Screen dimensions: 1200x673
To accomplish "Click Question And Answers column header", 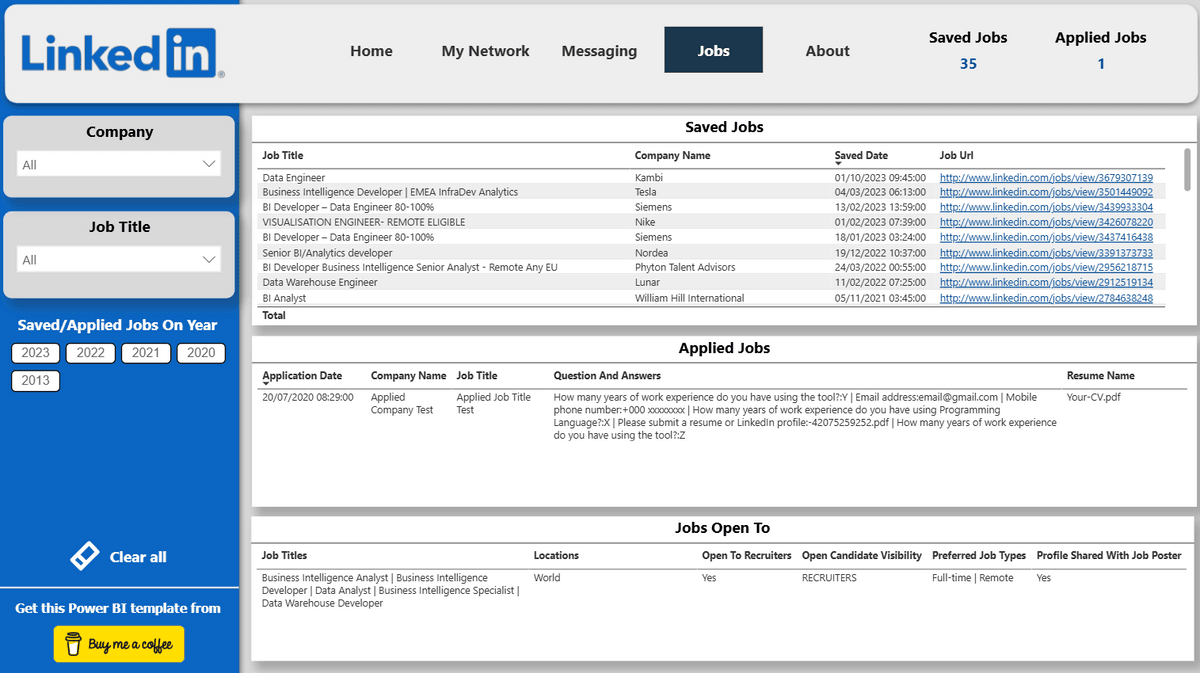I will pyautogui.click(x=607, y=376).
